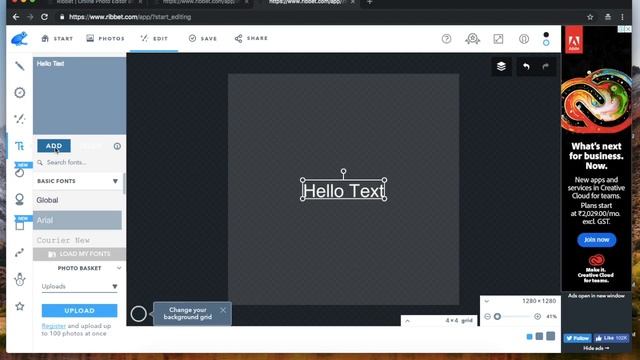Click the Twitter Follow button
This screenshot has width=640, height=360.
[578, 338]
